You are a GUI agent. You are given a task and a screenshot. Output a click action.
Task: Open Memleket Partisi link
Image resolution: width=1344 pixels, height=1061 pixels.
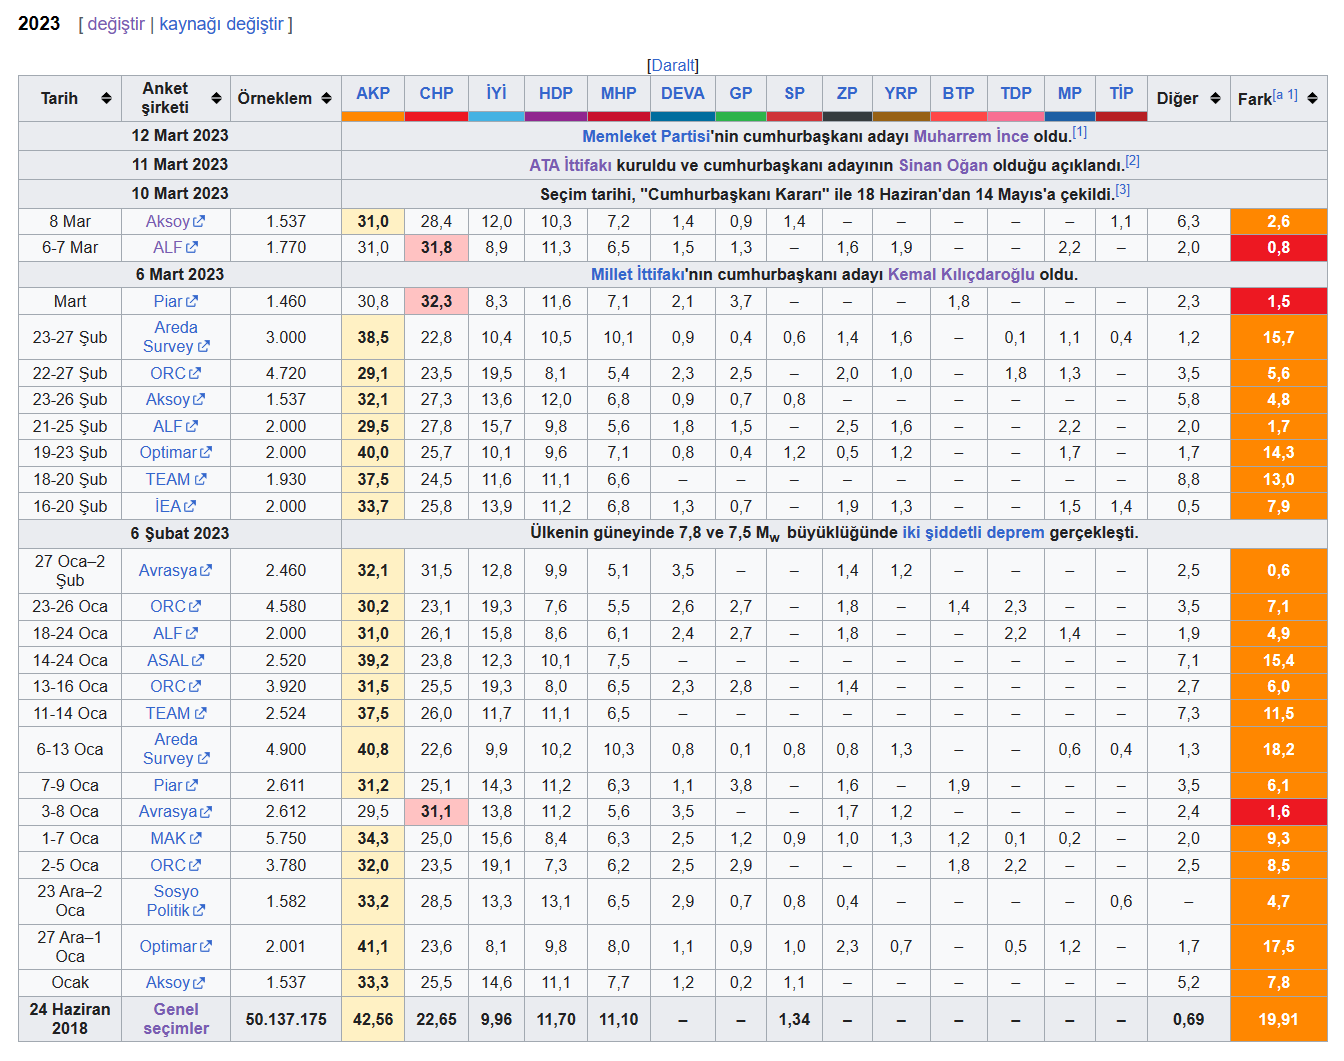[x=646, y=136]
